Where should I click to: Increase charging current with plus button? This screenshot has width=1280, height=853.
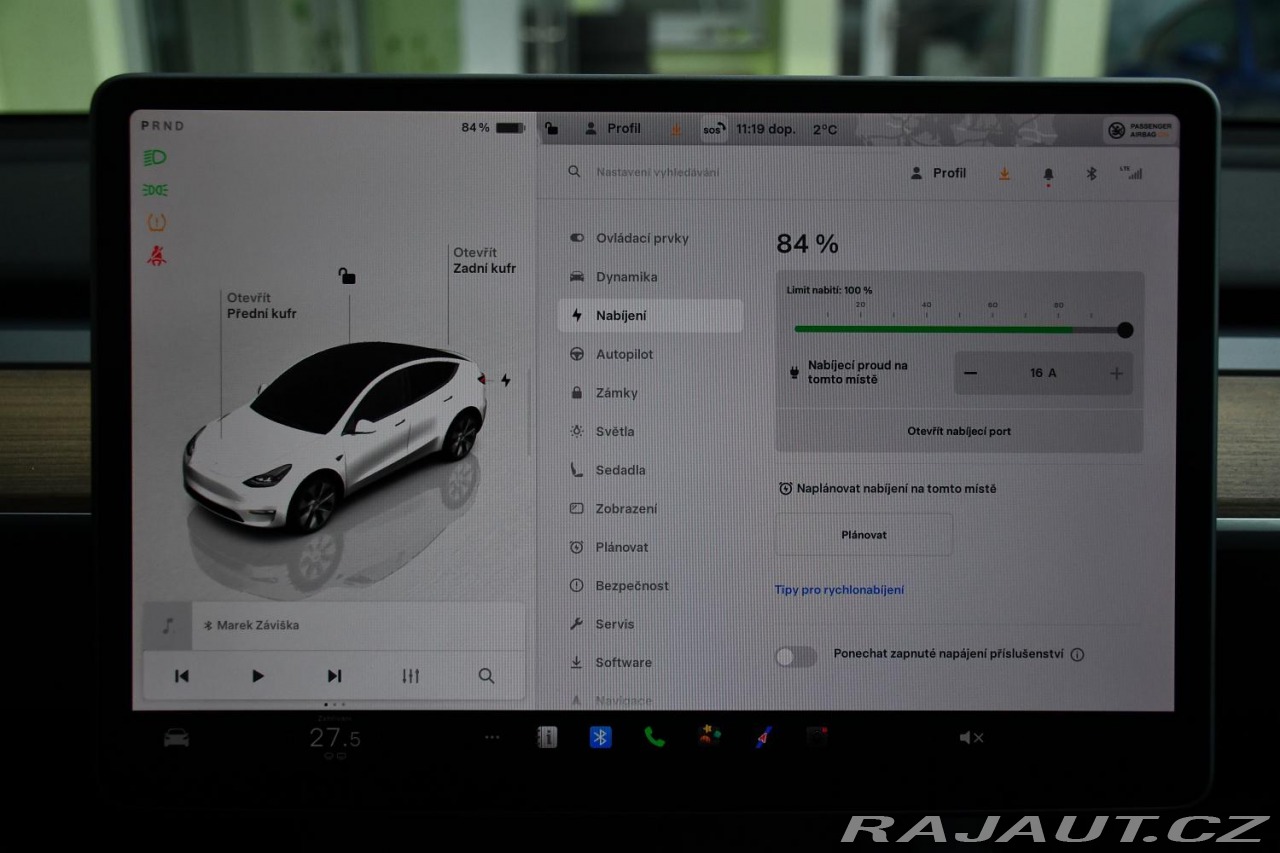point(1116,373)
